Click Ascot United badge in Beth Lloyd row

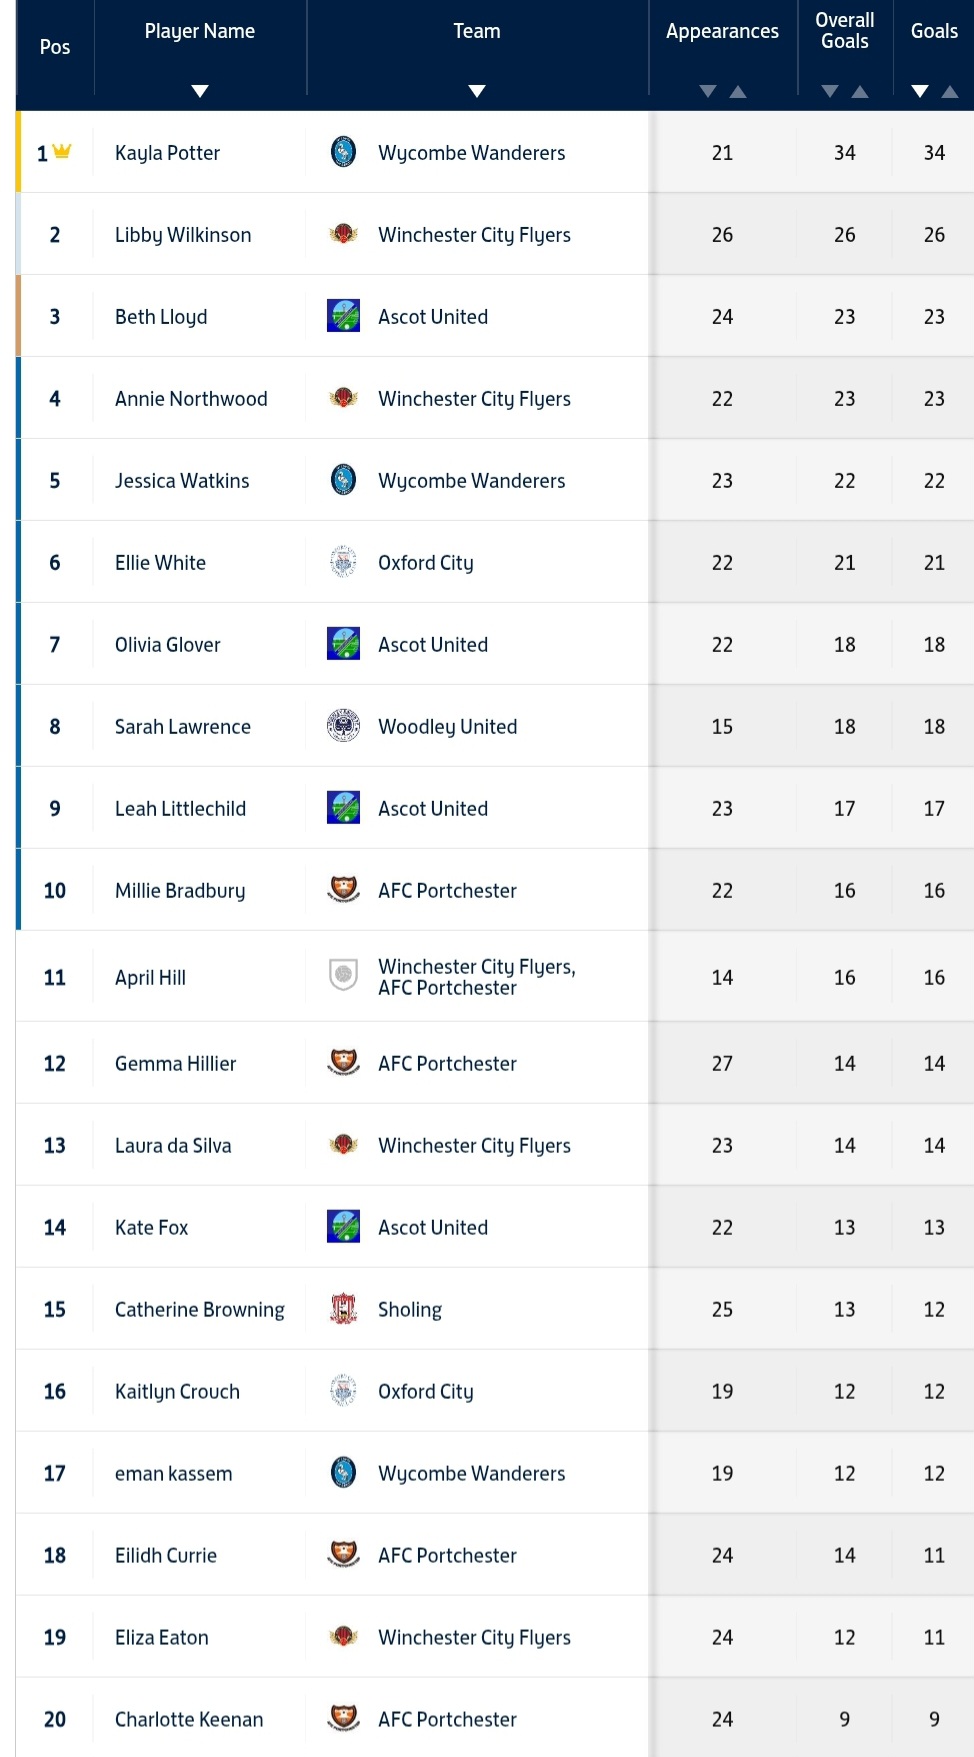click(x=343, y=316)
